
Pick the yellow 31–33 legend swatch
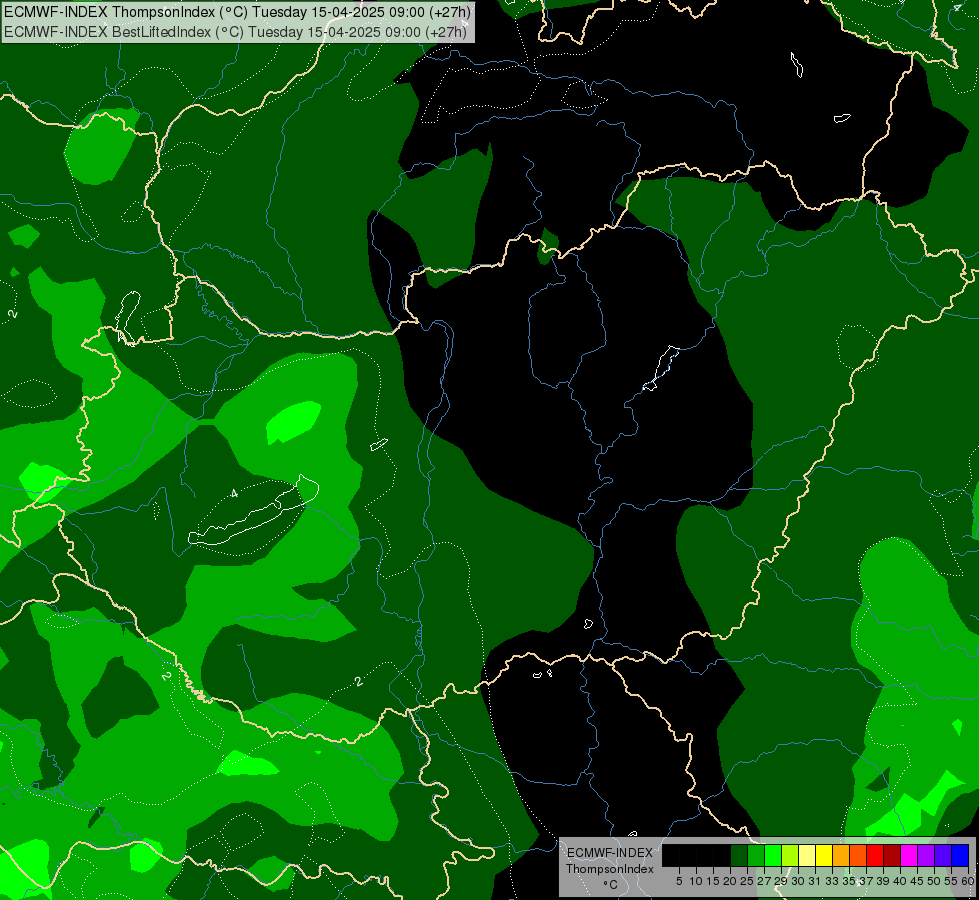point(824,855)
